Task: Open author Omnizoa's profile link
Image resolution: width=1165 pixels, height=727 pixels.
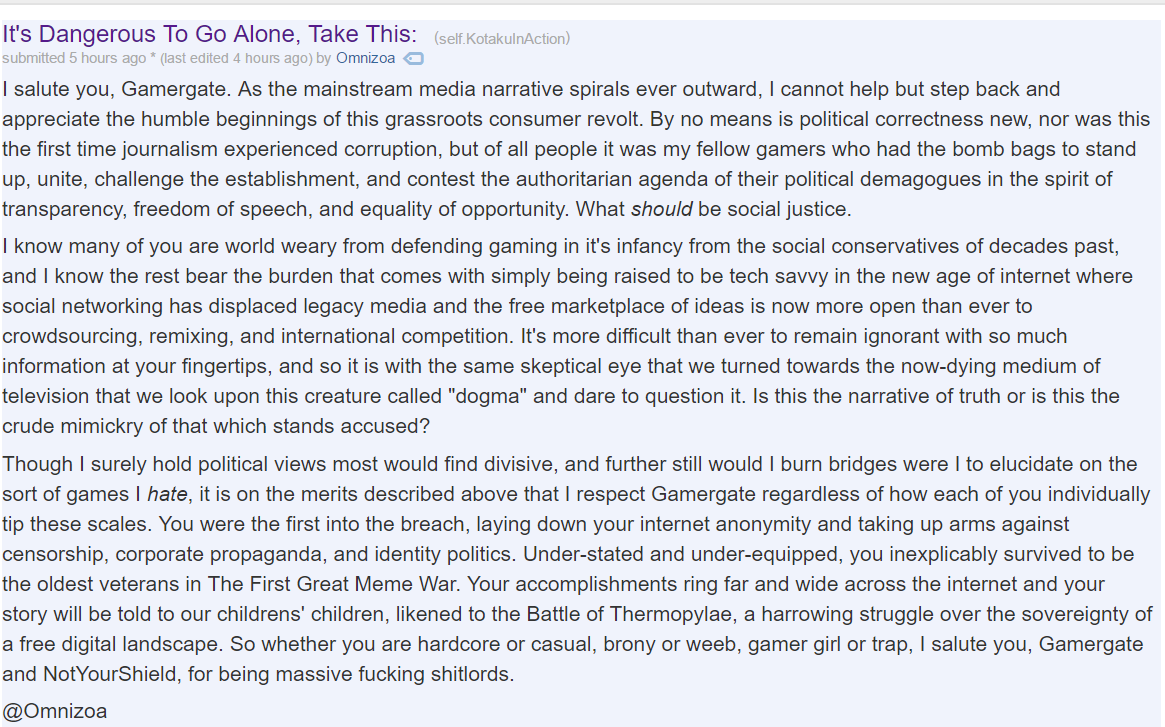Action: coord(366,58)
